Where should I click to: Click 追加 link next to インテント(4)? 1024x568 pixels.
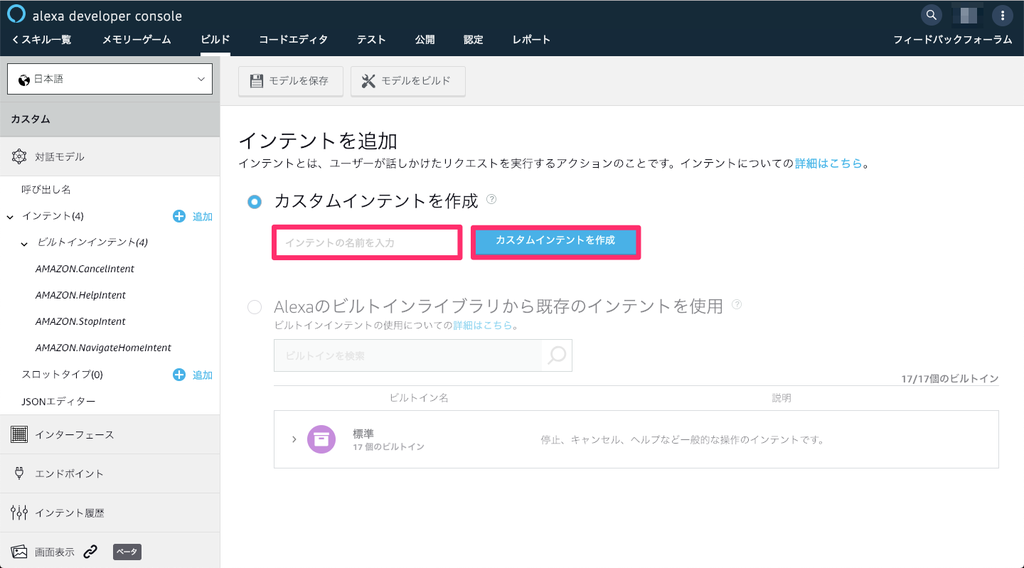202,217
